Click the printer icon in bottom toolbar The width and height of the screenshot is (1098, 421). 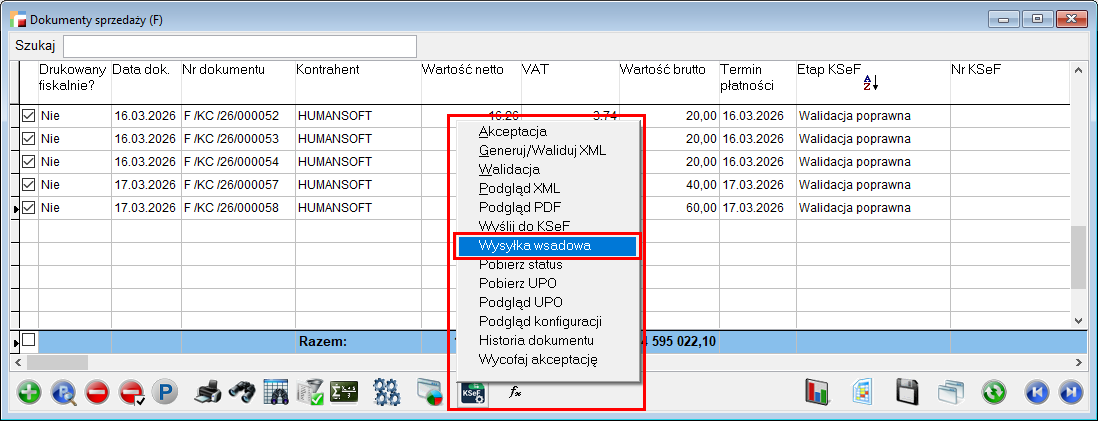(x=207, y=392)
